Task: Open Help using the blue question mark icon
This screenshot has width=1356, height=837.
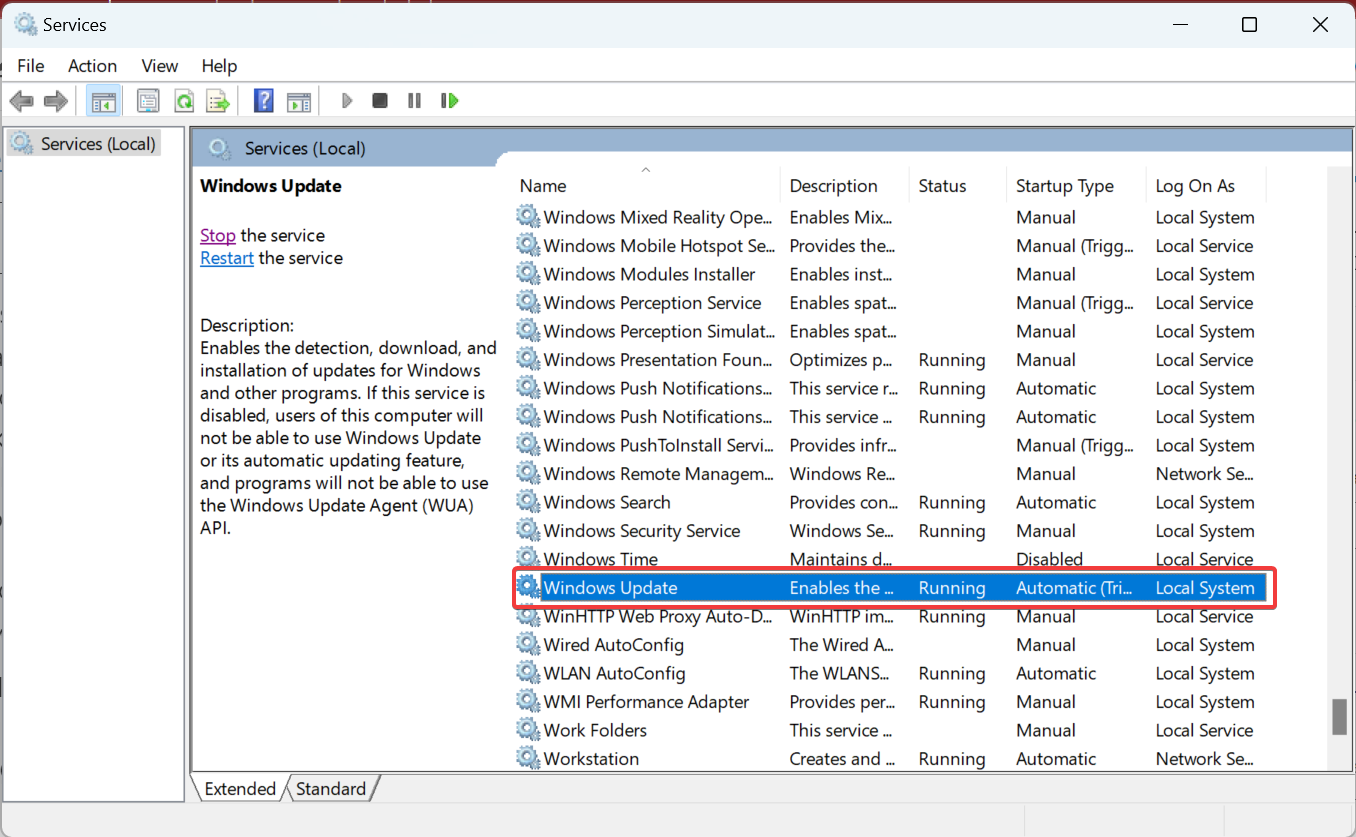Action: [x=264, y=101]
